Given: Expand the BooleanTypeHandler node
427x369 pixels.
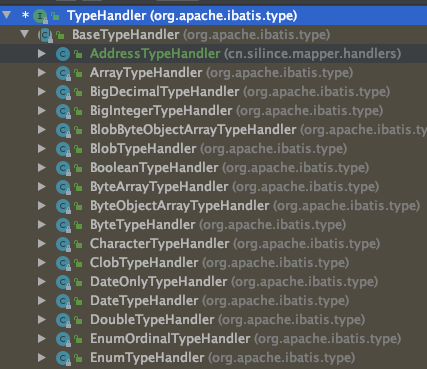Looking at the screenshot, I should 42,167.
